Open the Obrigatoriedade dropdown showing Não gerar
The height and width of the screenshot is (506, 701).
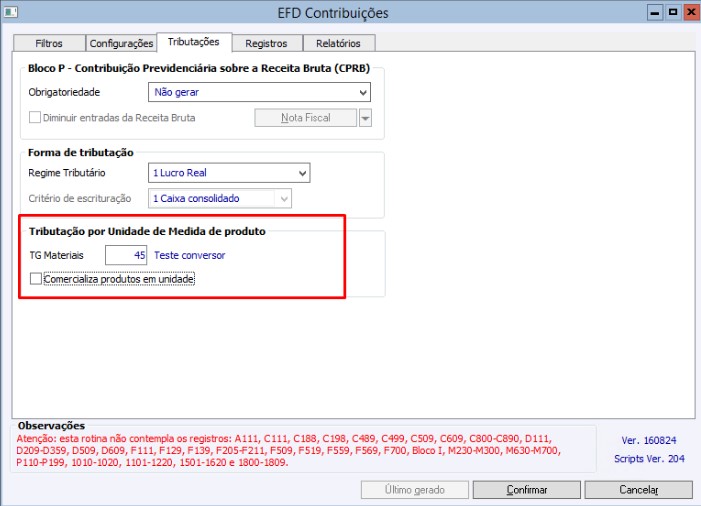tap(259, 93)
